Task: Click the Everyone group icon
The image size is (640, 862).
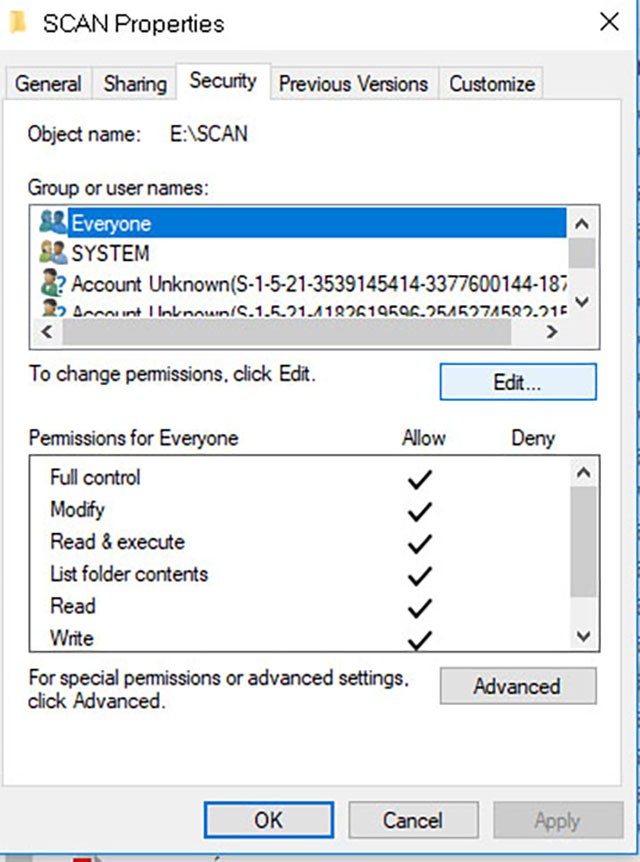Action: tap(53, 222)
